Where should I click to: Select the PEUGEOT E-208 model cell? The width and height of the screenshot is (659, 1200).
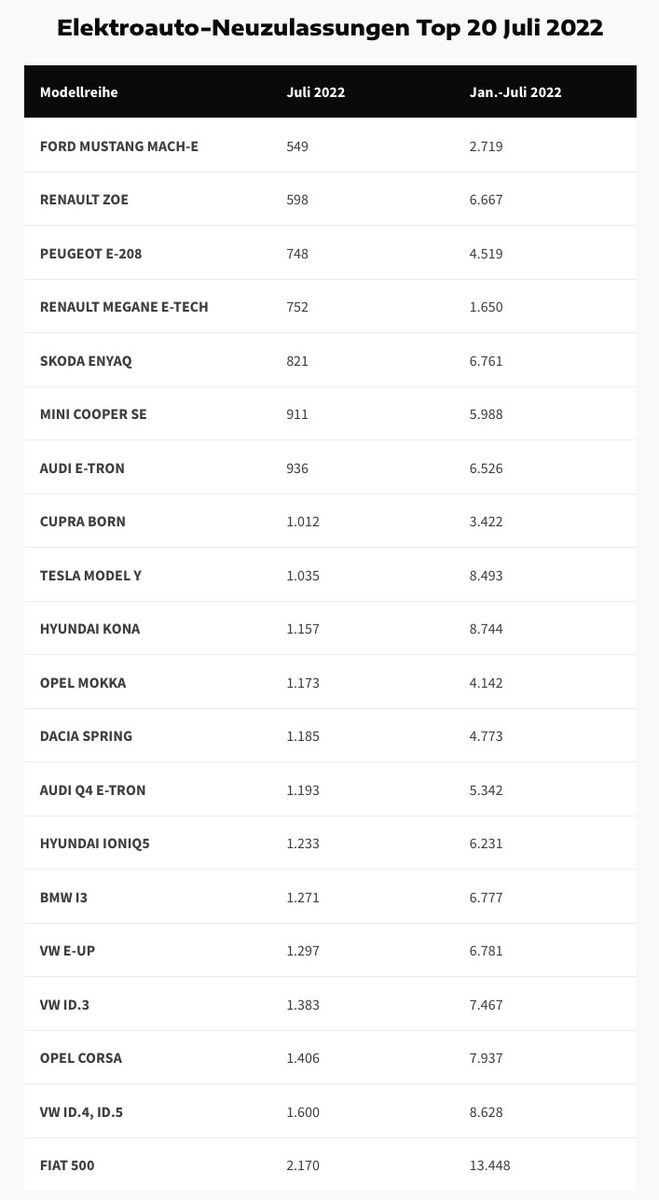[x=91, y=254]
